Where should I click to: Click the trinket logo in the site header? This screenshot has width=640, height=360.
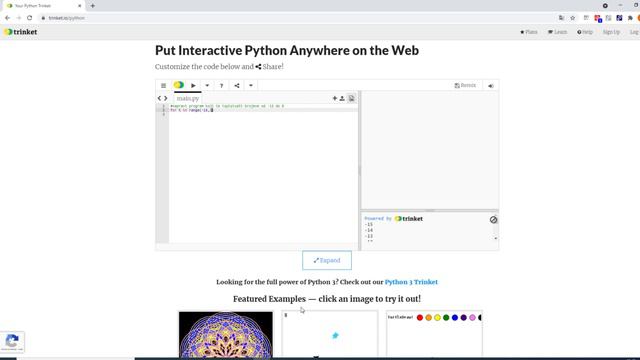click(x=21, y=32)
